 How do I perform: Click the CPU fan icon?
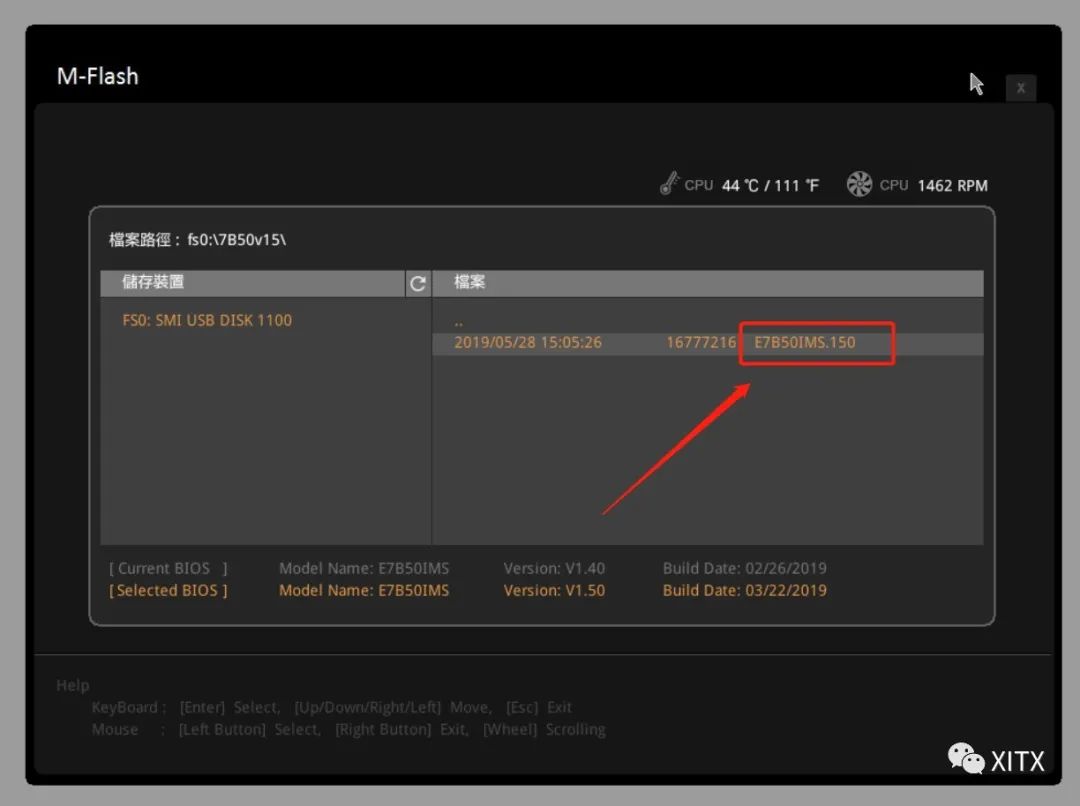coord(859,184)
